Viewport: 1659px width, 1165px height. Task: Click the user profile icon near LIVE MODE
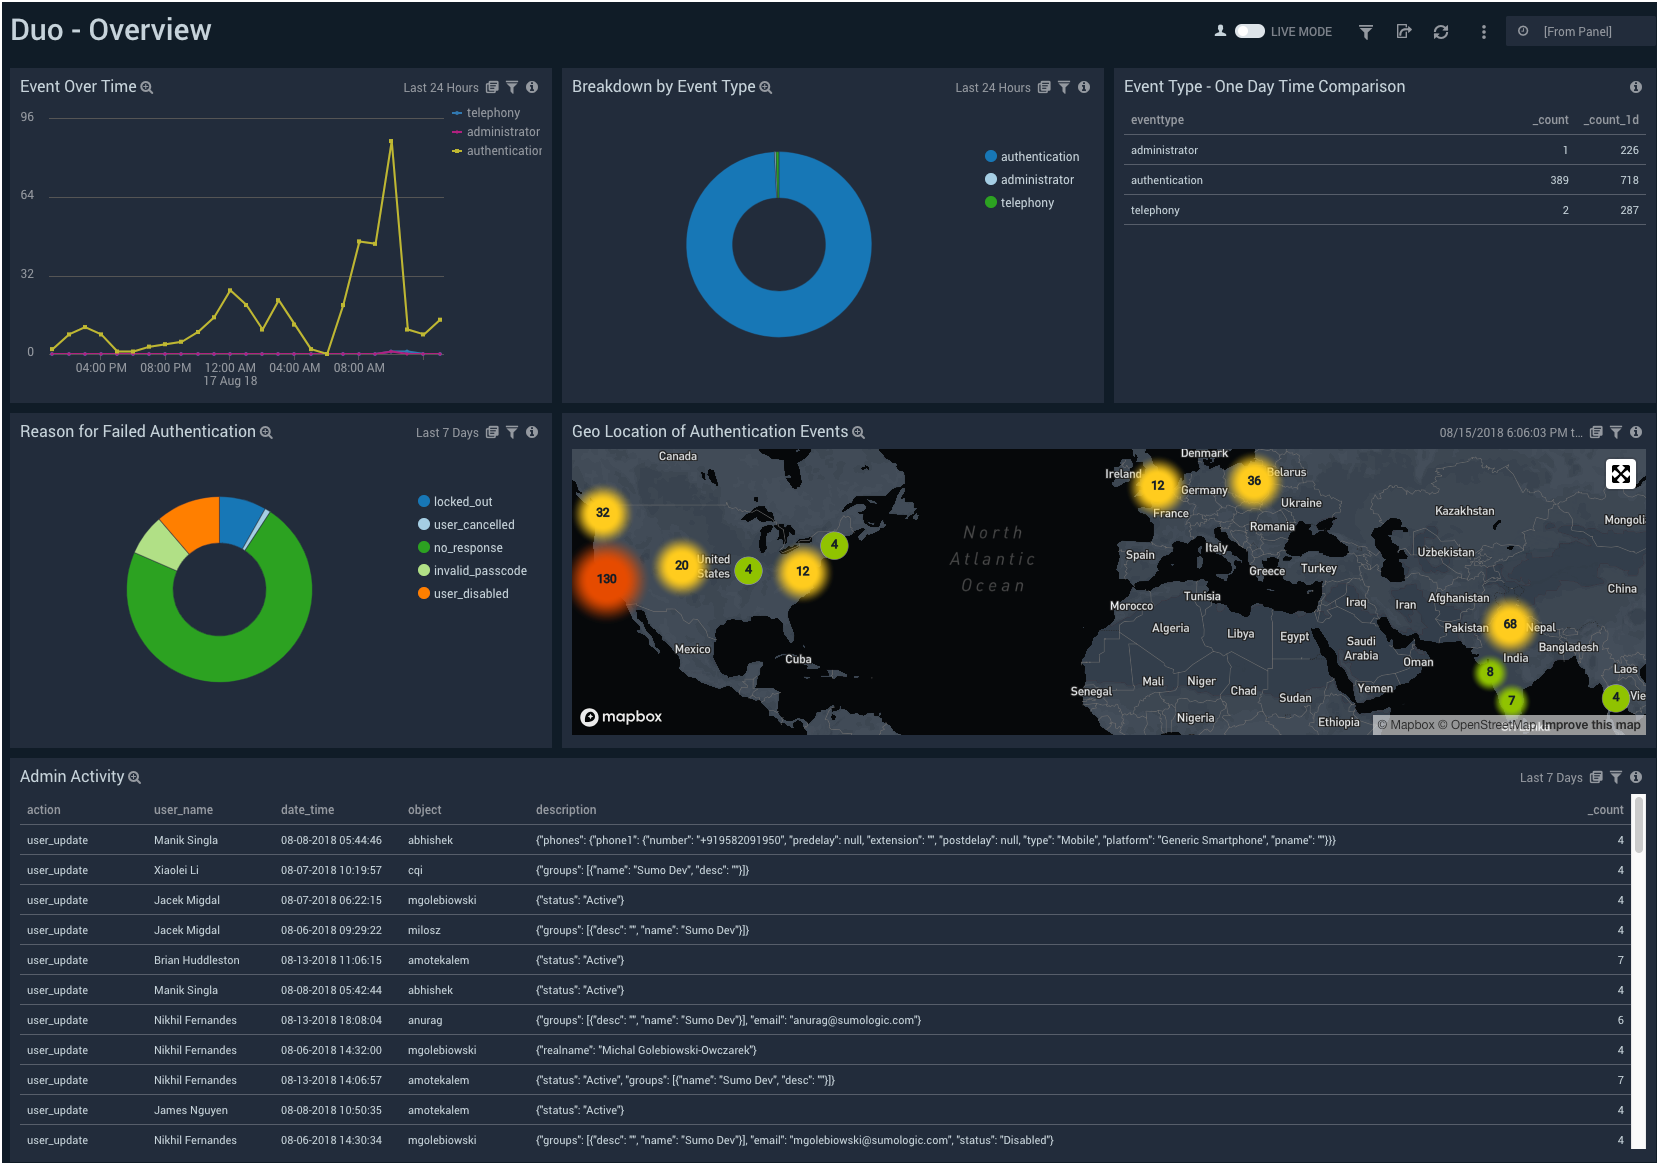coord(1220,31)
